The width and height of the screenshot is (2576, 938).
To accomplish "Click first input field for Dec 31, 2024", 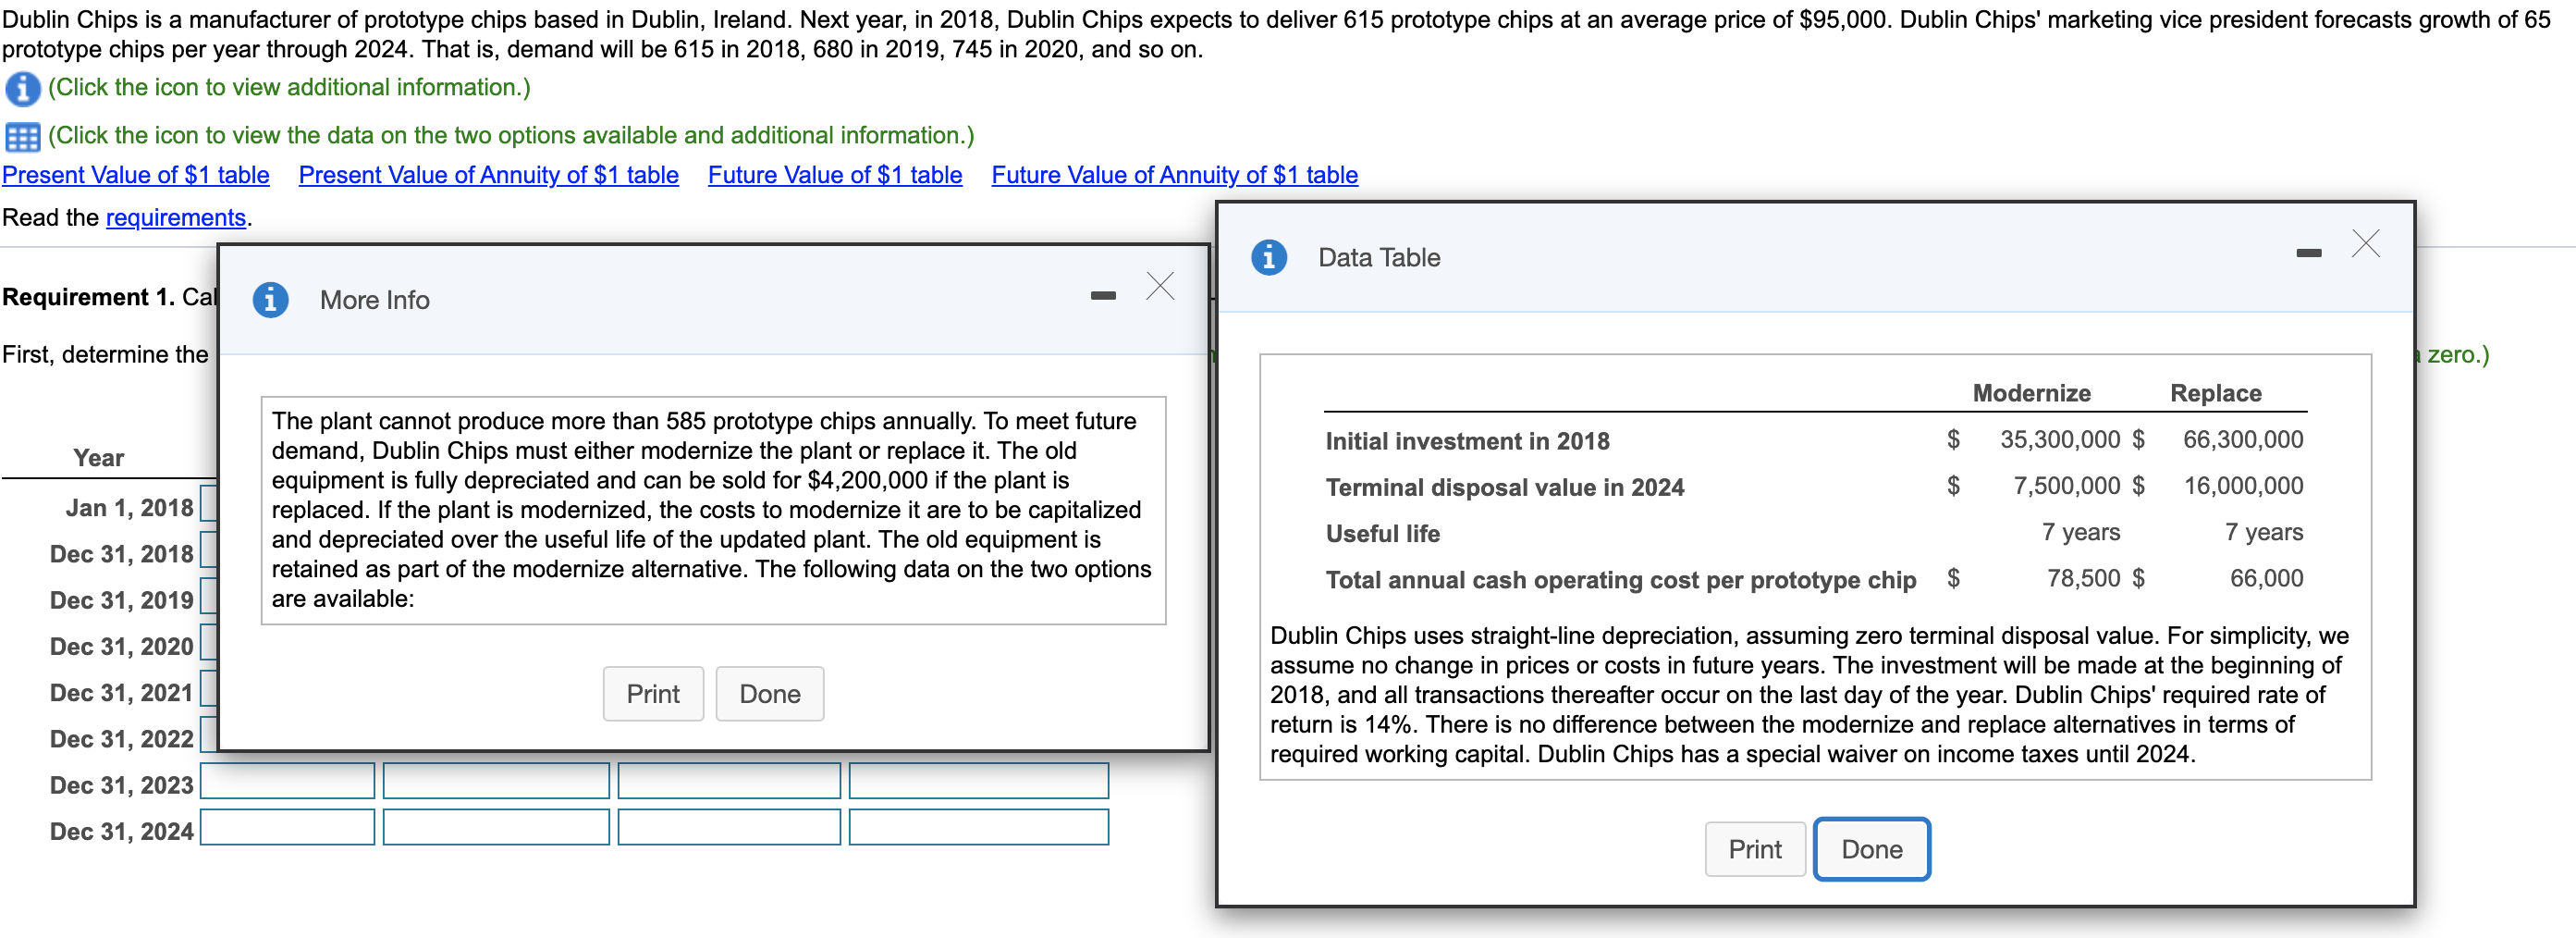I will click(288, 827).
